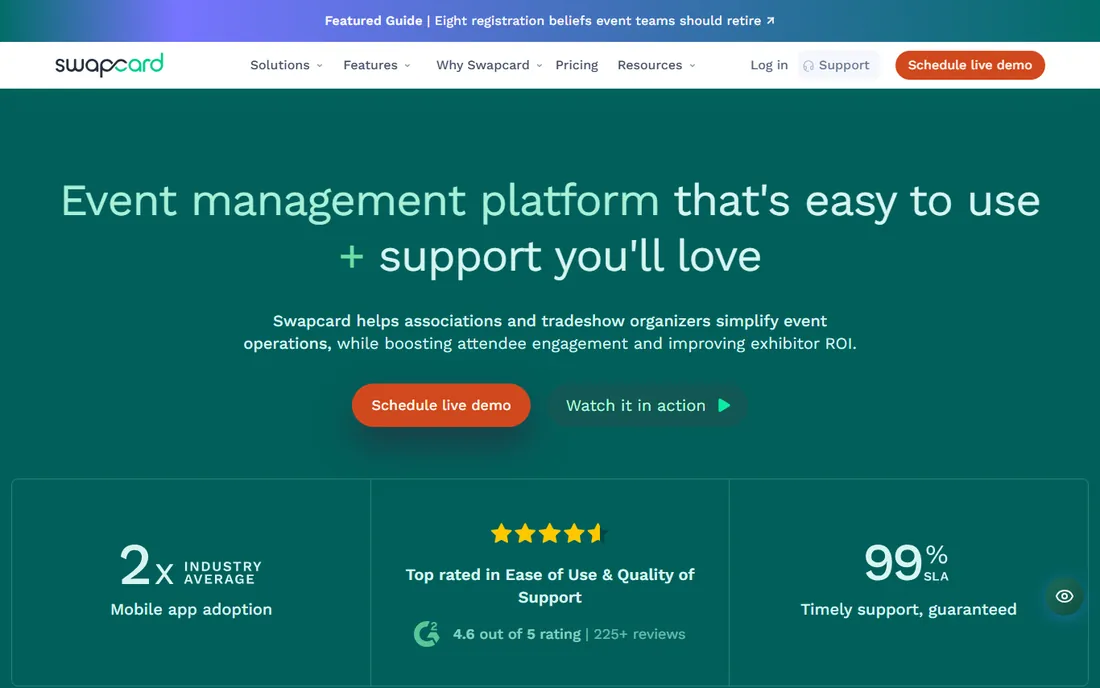Click the G2 logo icon near rating
This screenshot has height=688, width=1100.
click(x=427, y=634)
